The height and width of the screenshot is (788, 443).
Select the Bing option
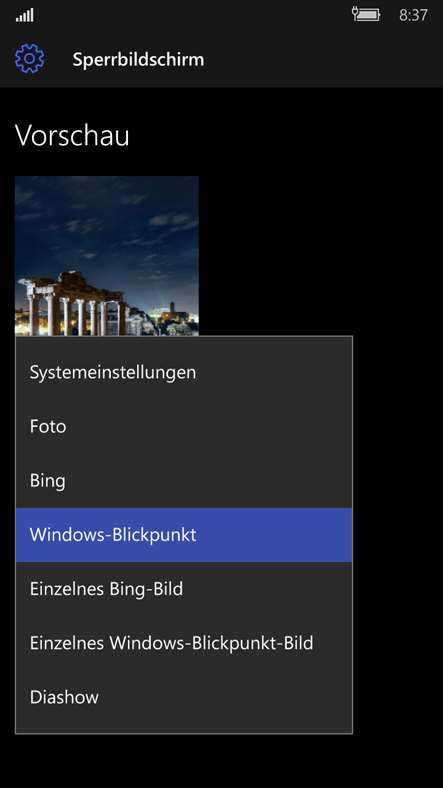[184, 481]
